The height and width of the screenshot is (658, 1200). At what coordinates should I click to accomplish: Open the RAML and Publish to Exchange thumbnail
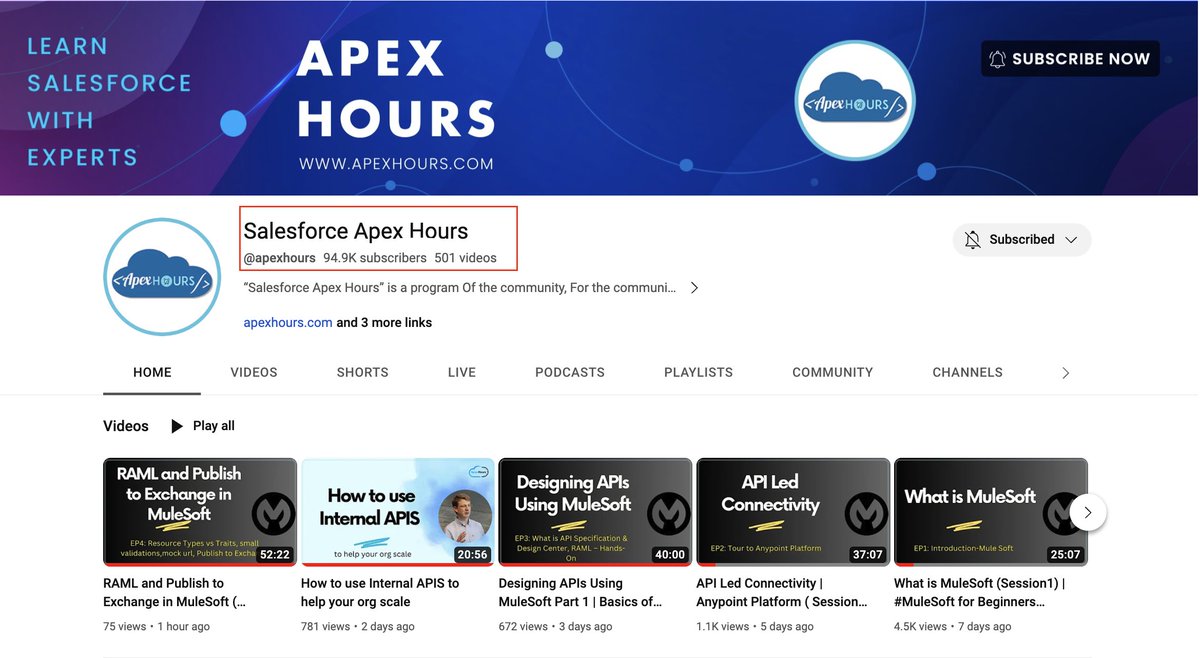pyautogui.click(x=200, y=512)
